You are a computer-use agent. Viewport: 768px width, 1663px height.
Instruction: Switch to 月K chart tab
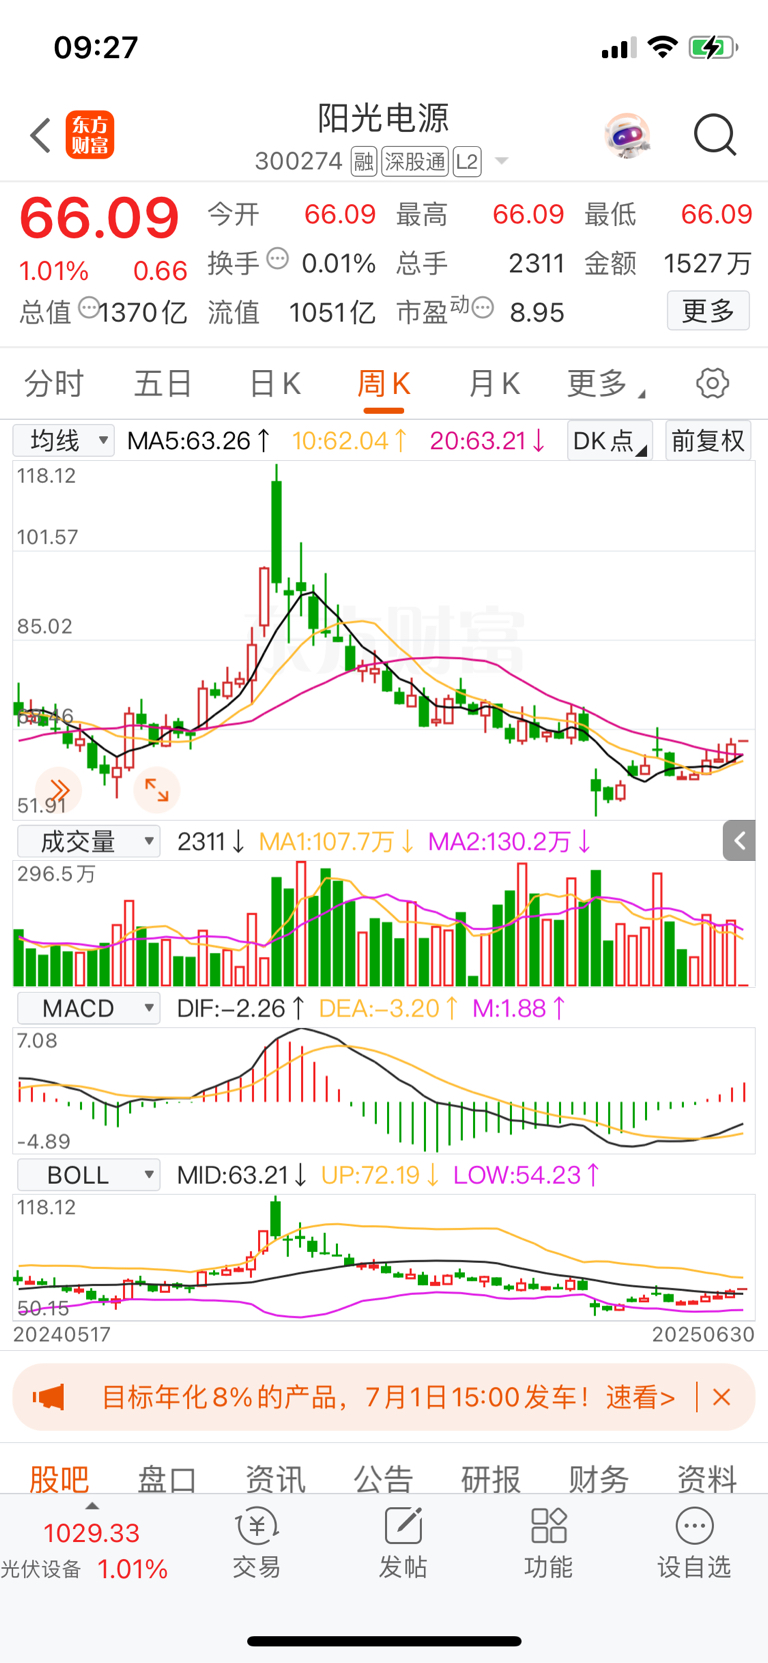494,383
